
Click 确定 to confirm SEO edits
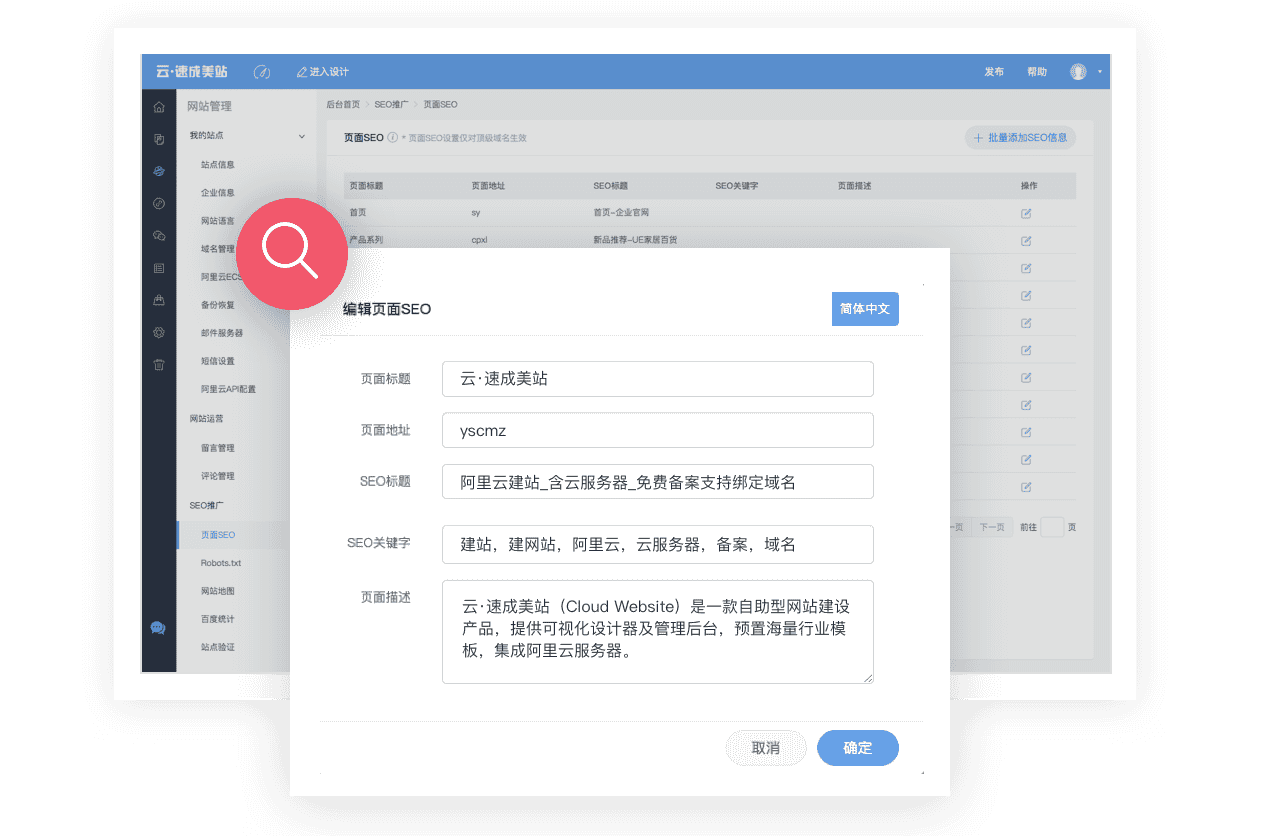pos(858,748)
